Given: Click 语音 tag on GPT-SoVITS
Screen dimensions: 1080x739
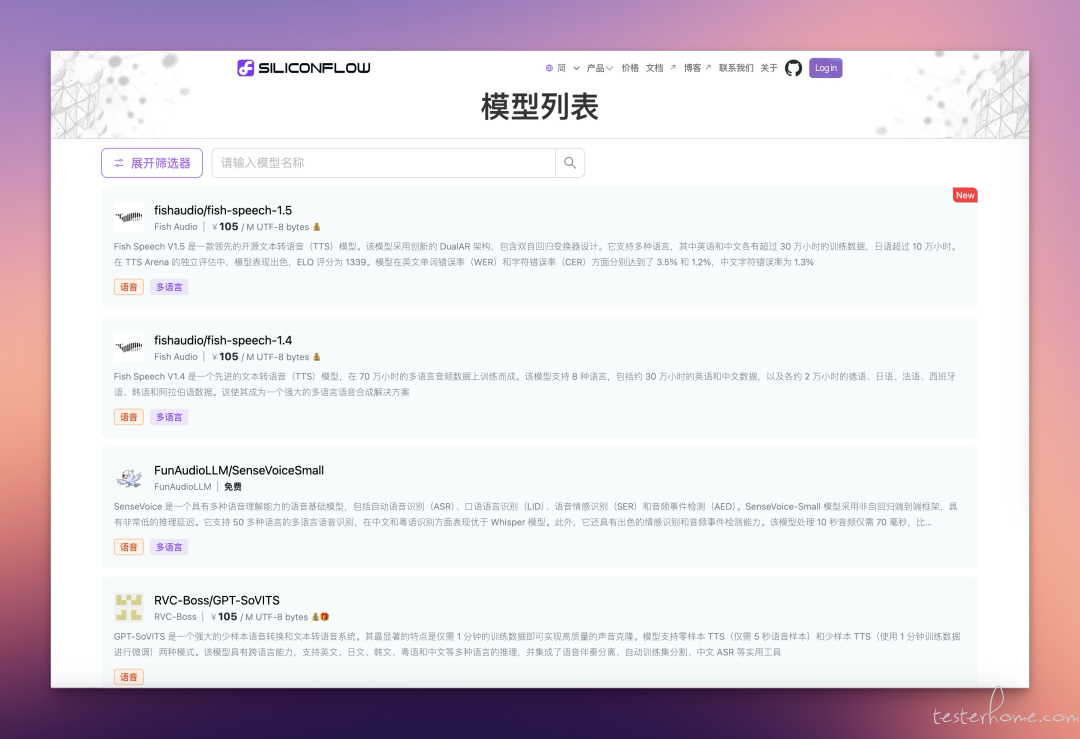Looking at the screenshot, I should (129, 678).
